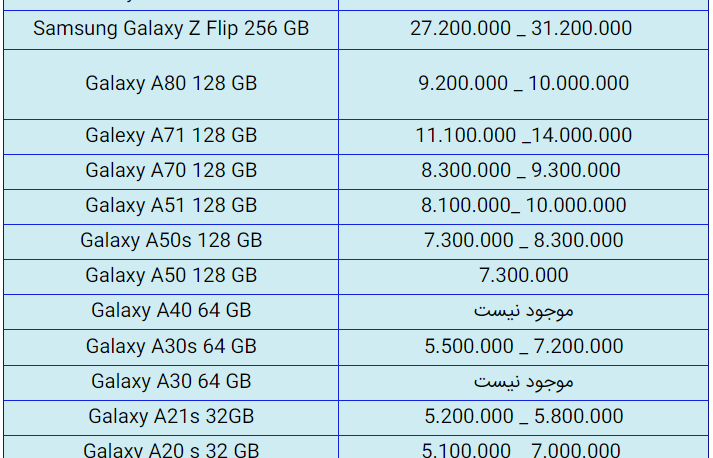
Task: Click the Galexy A71 128 GB cell
Action: tap(171, 136)
